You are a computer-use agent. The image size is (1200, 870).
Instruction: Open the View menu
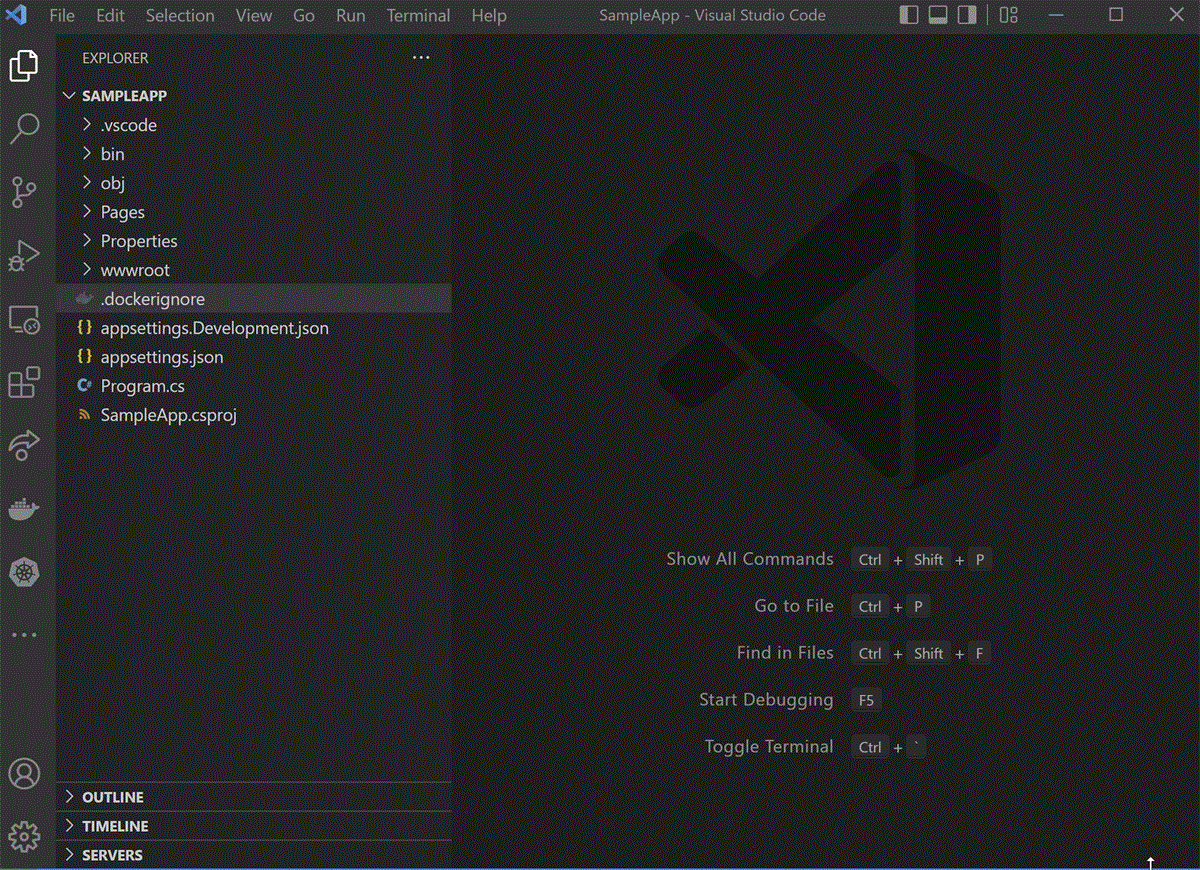pyautogui.click(x=254, y=16)
